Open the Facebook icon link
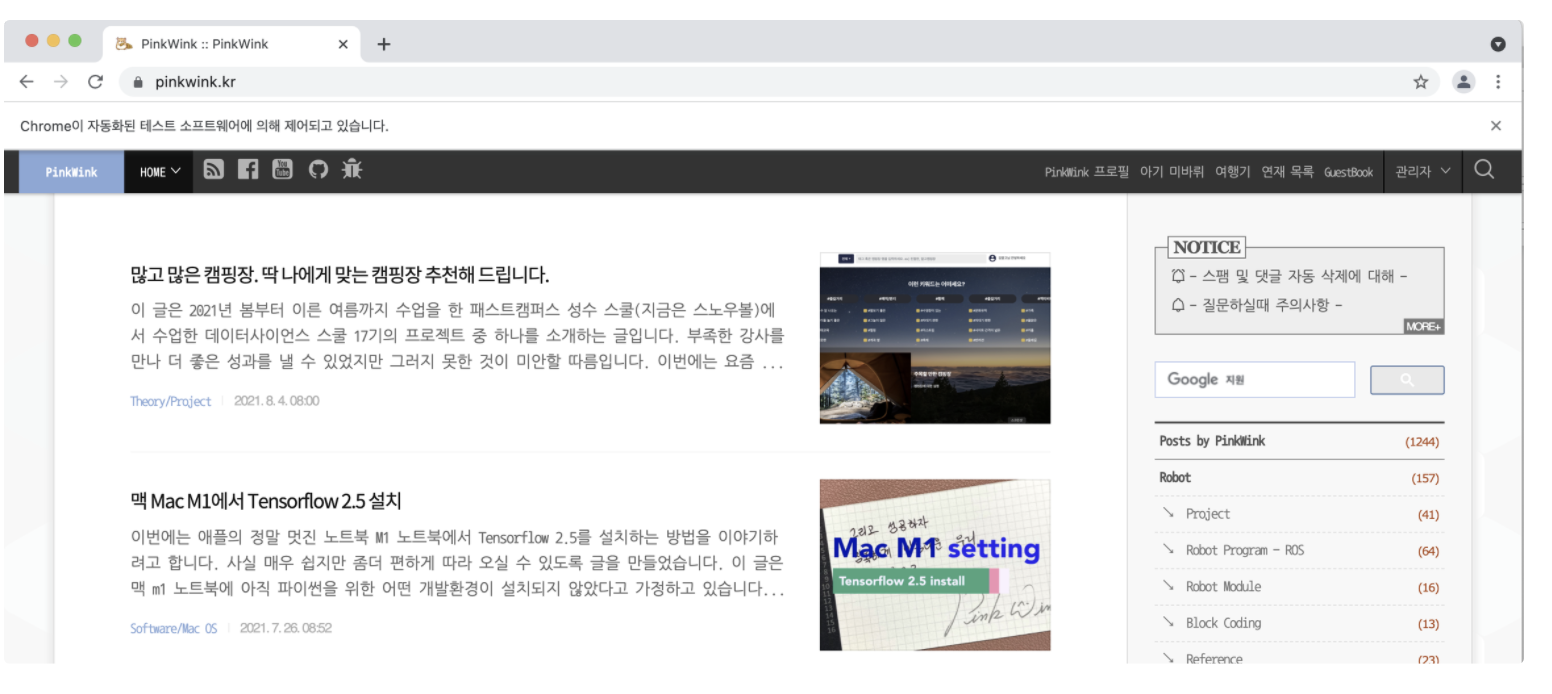Screen dimensions: 1552x694 248,170
